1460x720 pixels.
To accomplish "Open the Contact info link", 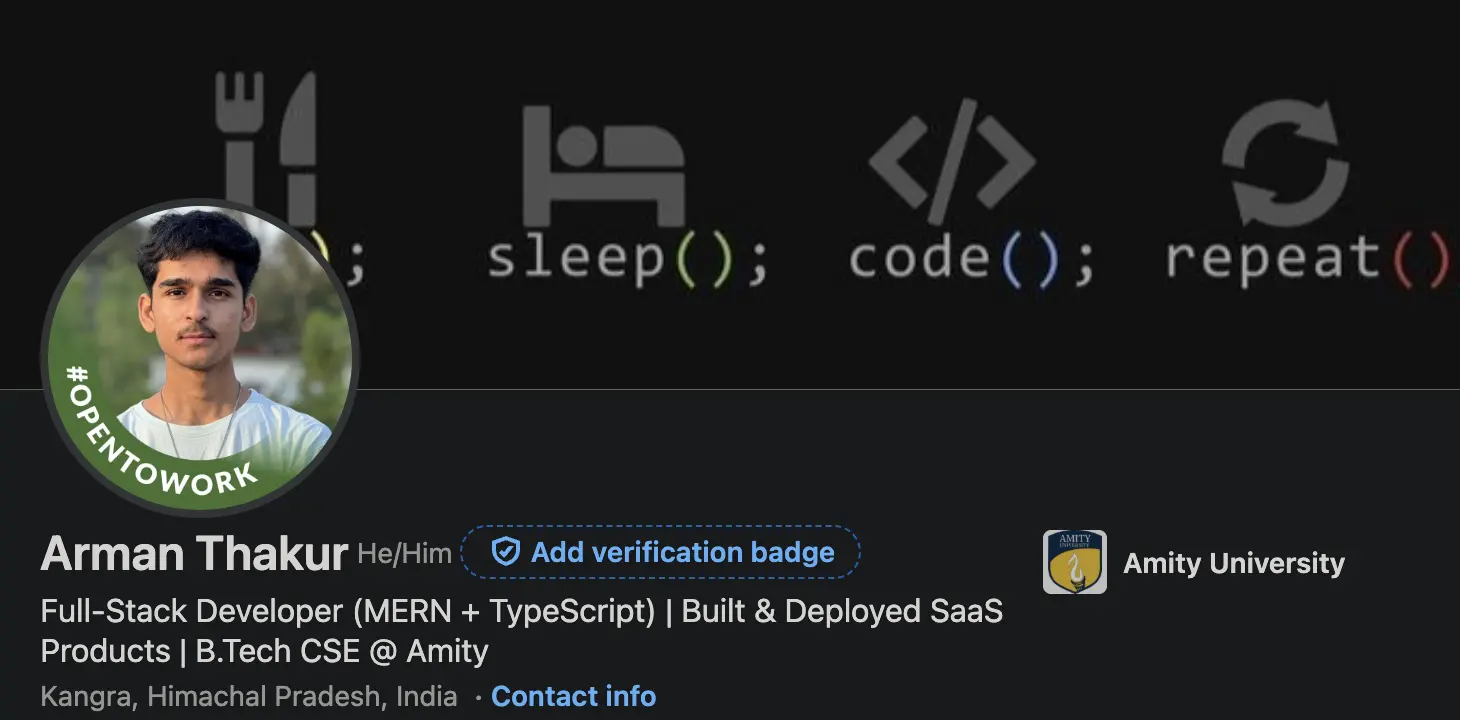I will pyautogui.click(x=573, y=696).
